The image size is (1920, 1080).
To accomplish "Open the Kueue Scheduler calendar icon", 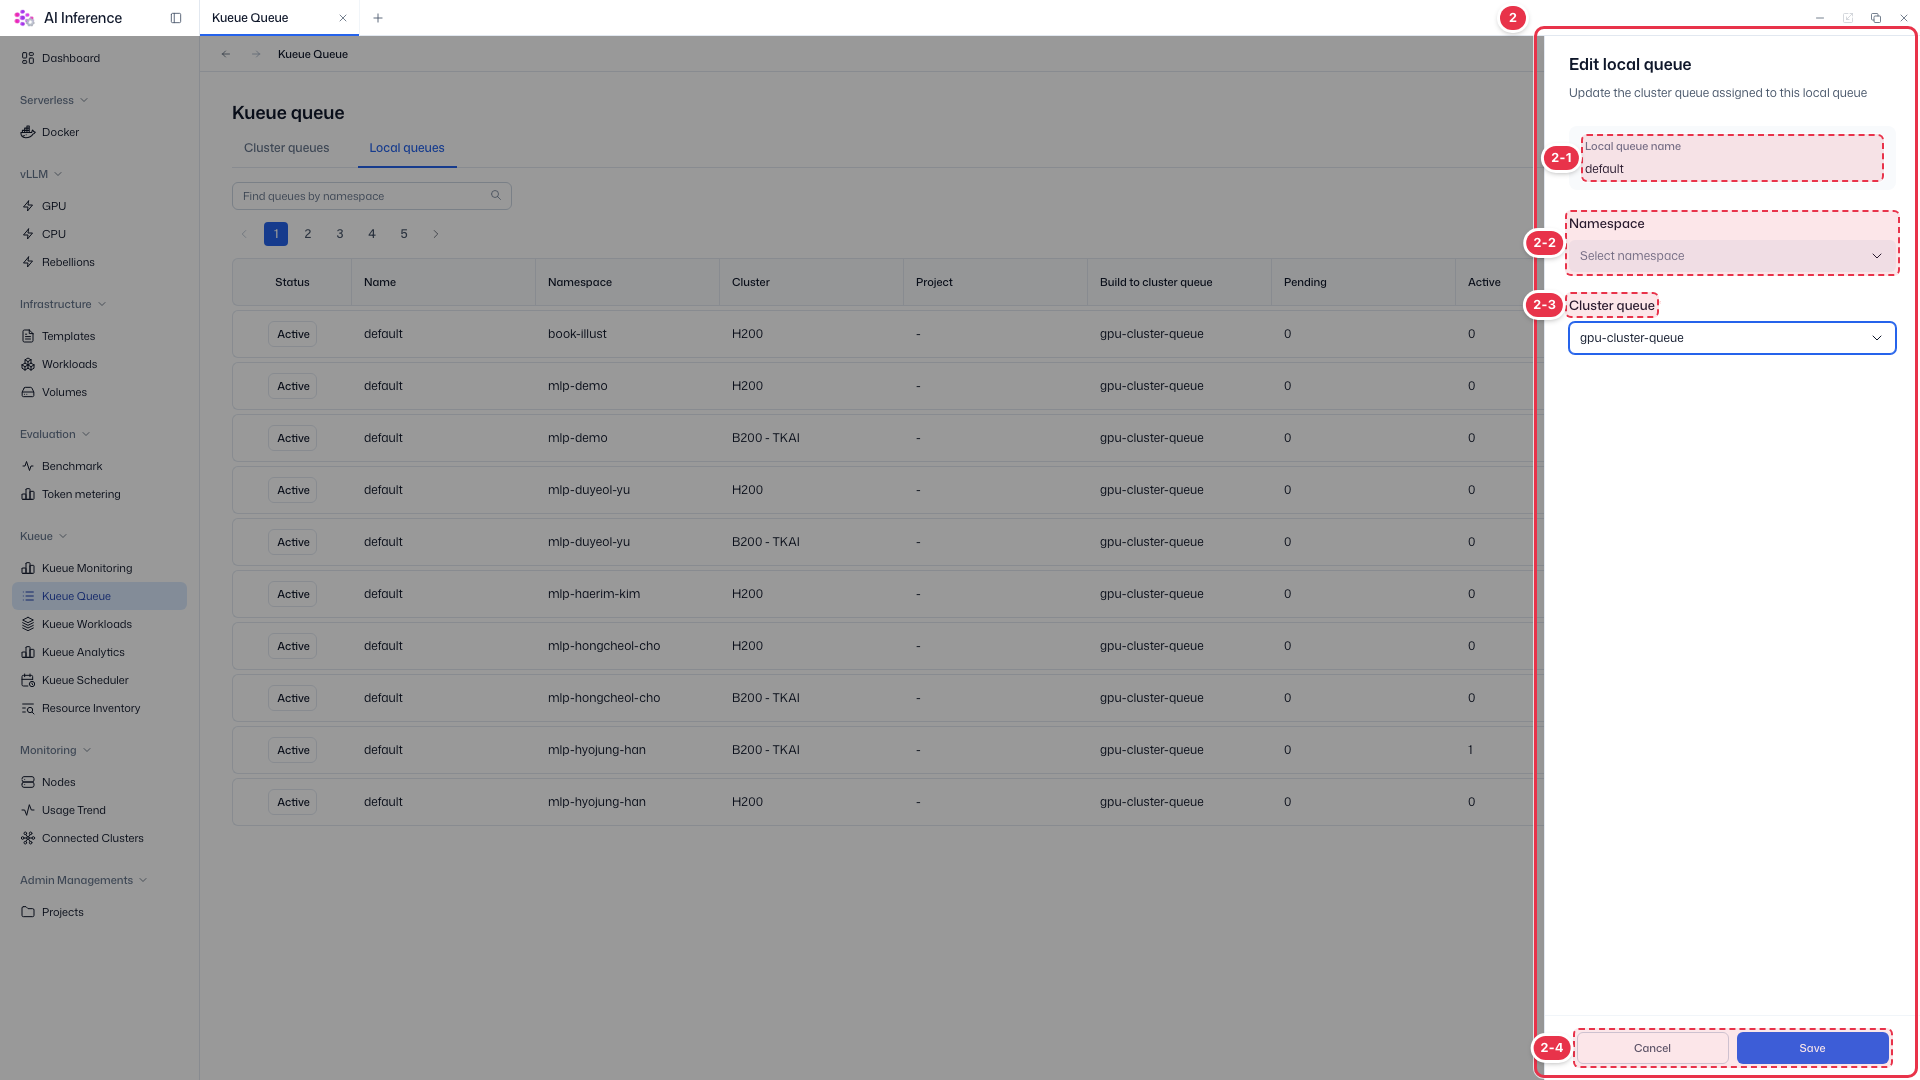I will point(28,680).
